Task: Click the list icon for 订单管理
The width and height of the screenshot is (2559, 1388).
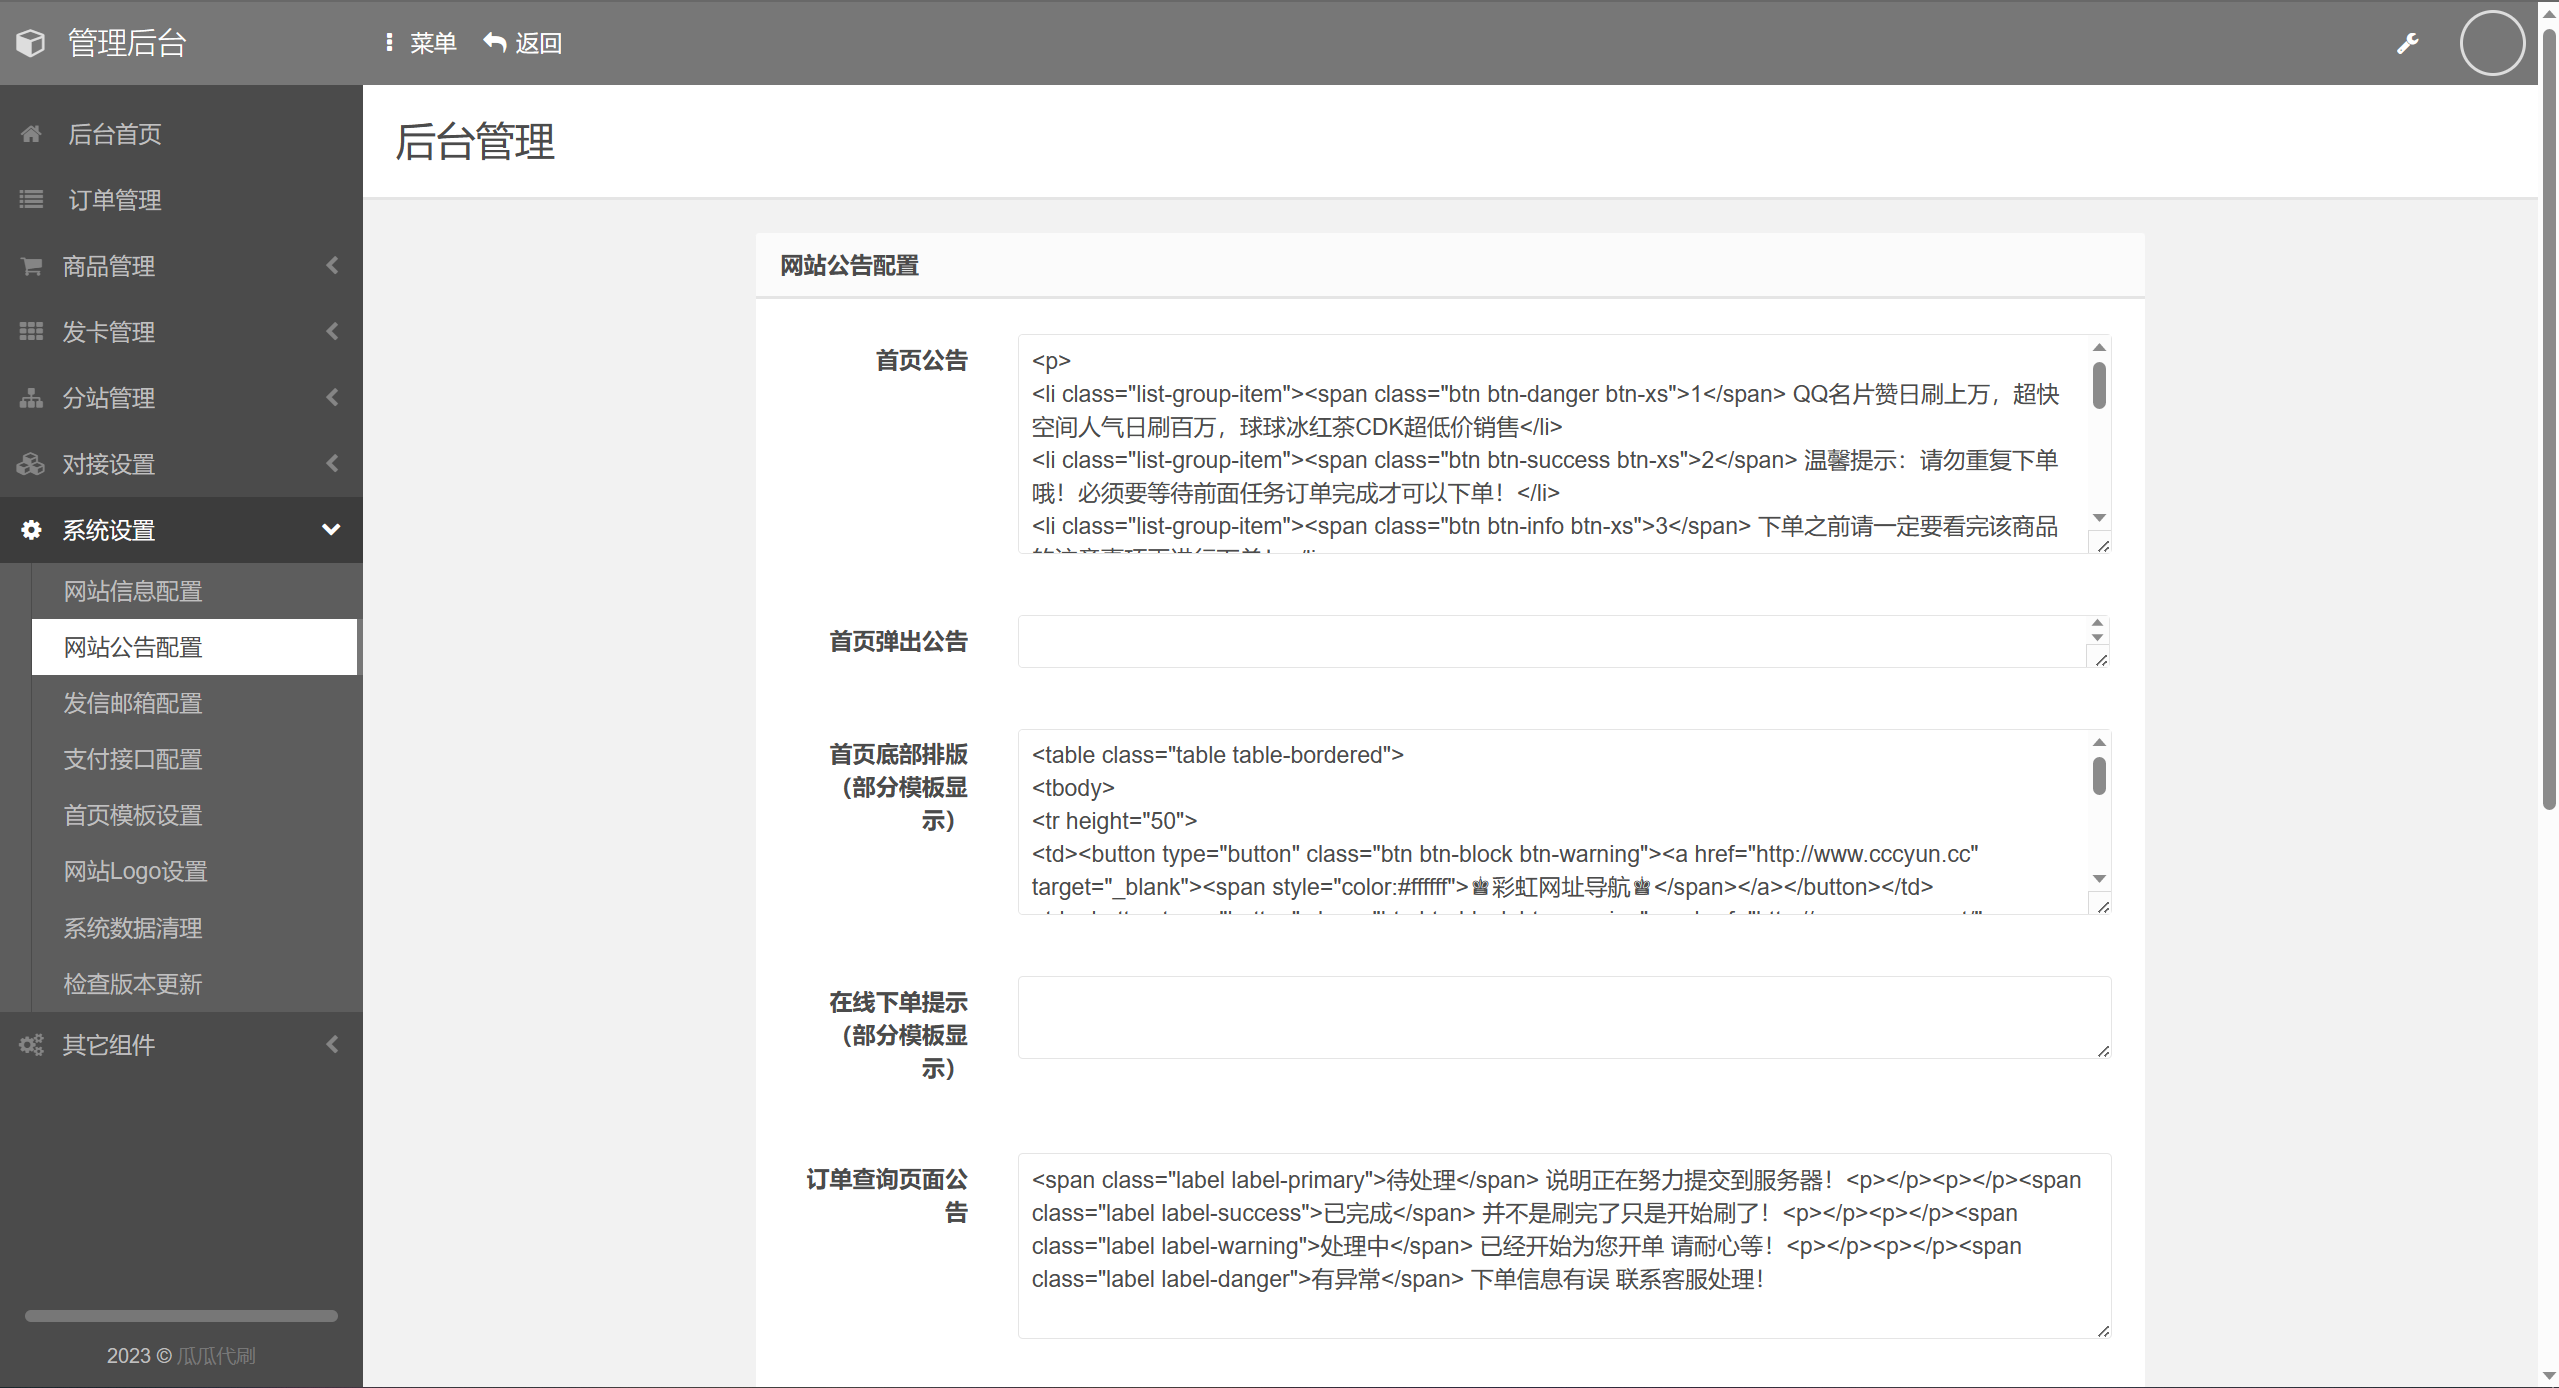Action: pos(31,200)
